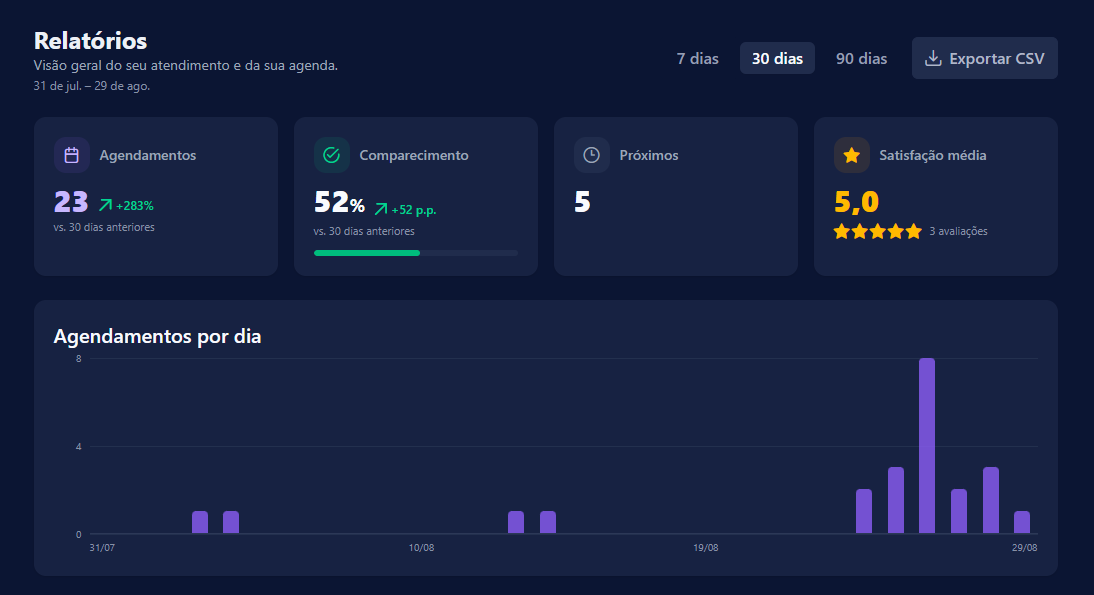Click the 31/07 x-axis label
The width and height of the screenshot is (1094, 595).
click(102, 548)
